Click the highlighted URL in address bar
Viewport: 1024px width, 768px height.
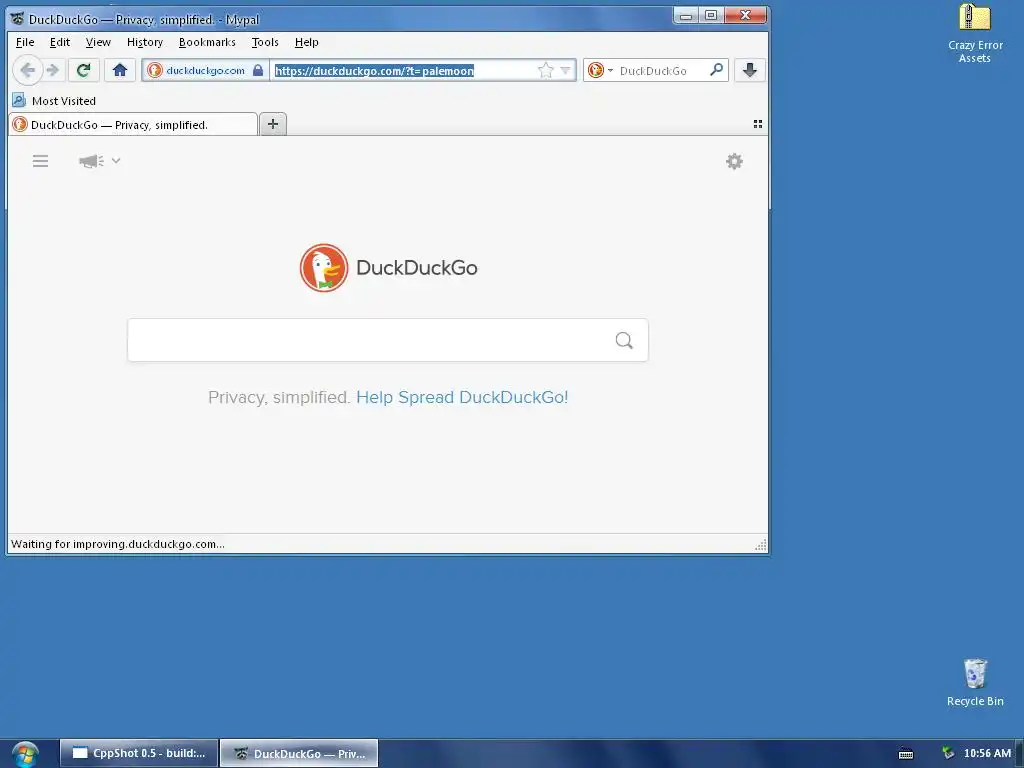click(x=374, y=71)
